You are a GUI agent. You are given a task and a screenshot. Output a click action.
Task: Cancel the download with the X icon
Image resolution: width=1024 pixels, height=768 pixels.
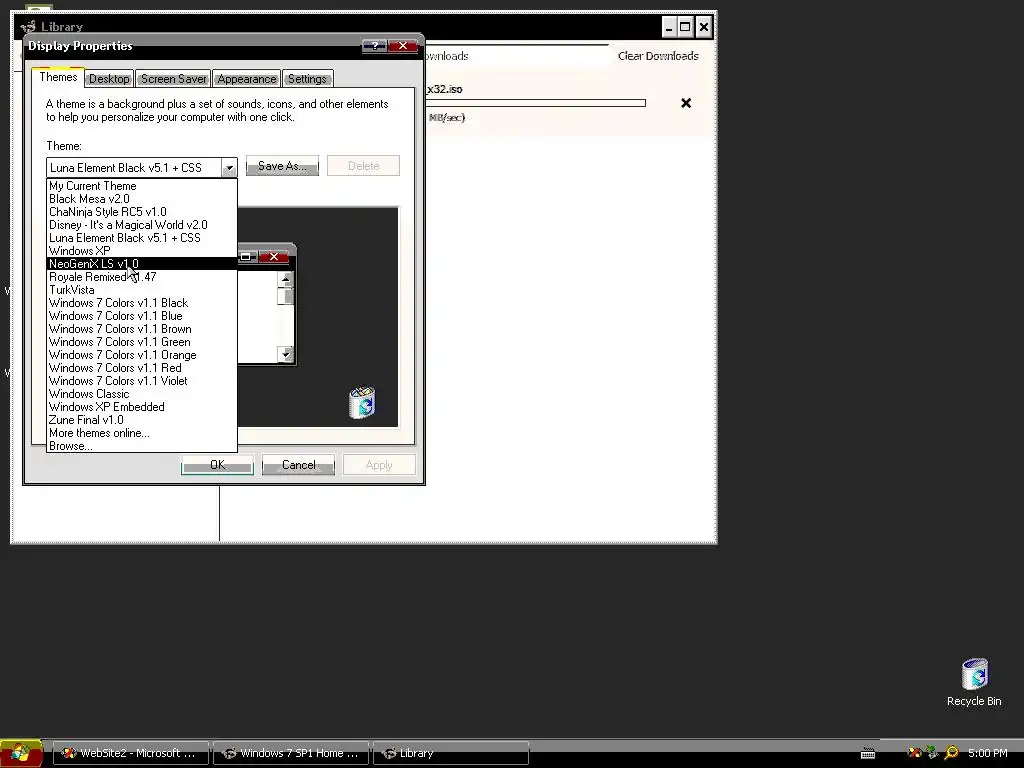click(x=686, y=103)
